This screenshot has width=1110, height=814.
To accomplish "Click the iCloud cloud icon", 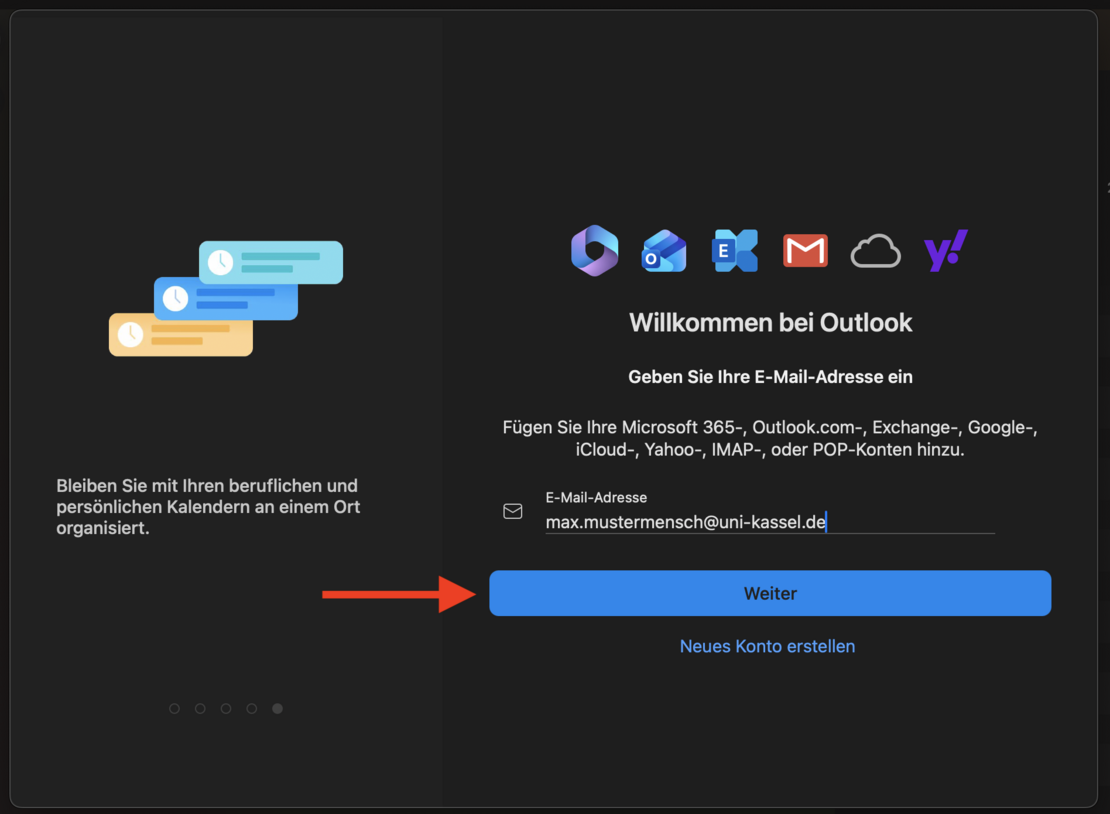I will (x=876, y=251).
